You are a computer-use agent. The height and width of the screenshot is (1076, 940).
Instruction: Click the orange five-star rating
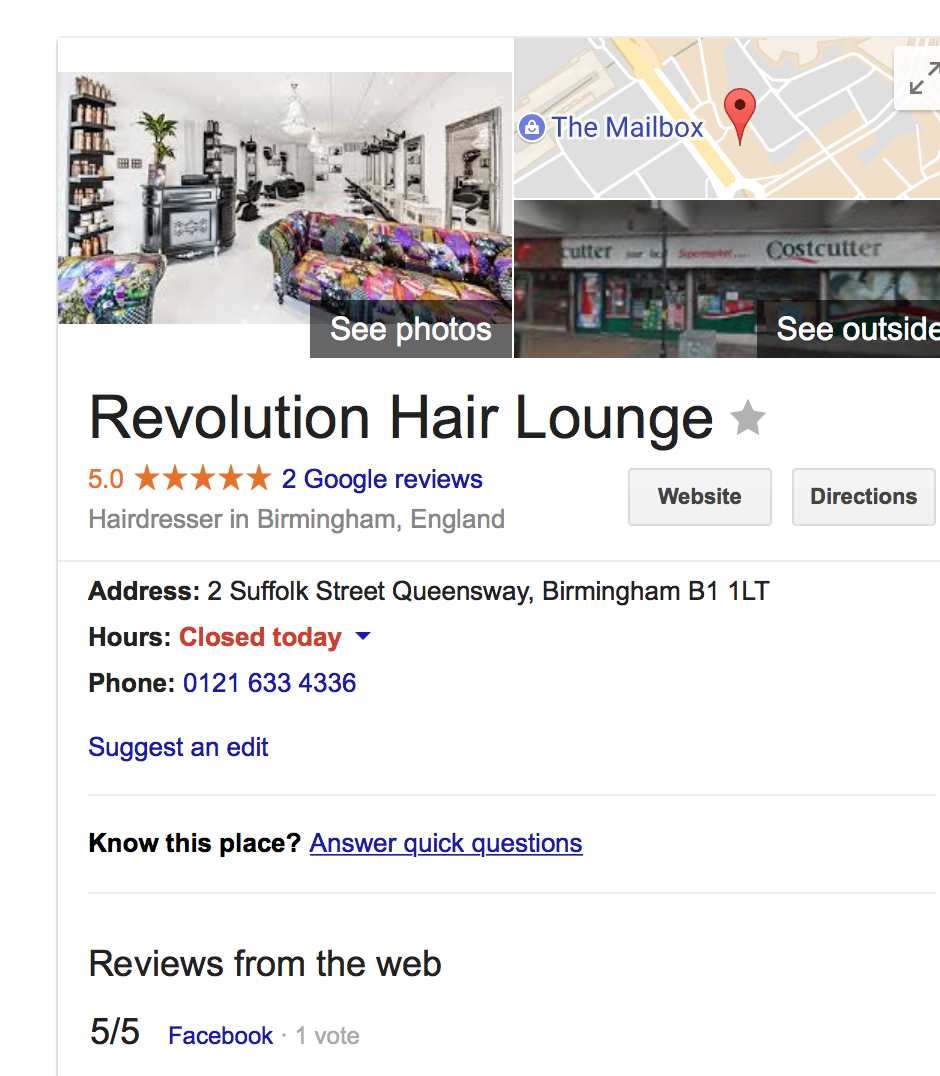pyautogui.click(x=203, y=478)
